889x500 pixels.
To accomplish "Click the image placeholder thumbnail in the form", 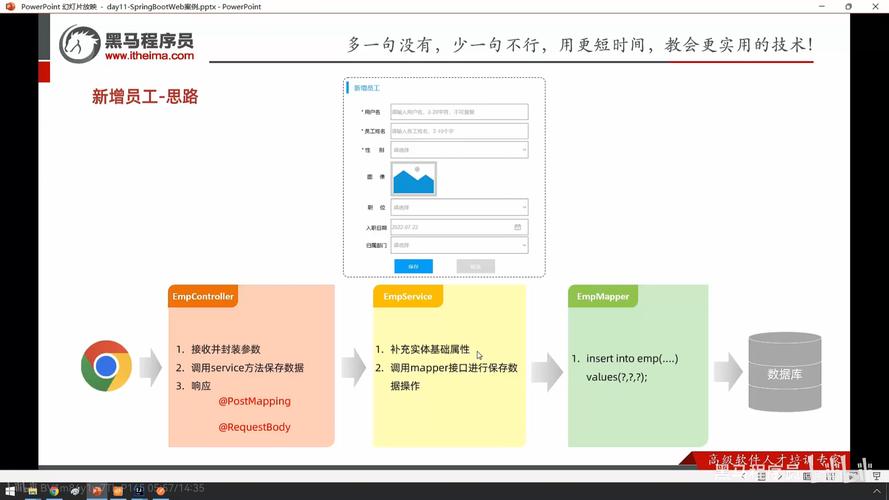I will [413, 179].
